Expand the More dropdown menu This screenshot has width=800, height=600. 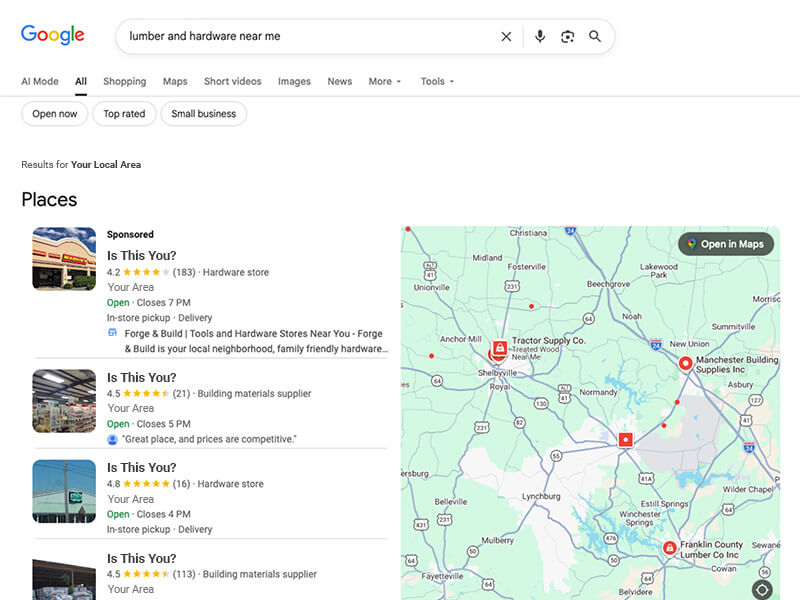click(385, 82)
